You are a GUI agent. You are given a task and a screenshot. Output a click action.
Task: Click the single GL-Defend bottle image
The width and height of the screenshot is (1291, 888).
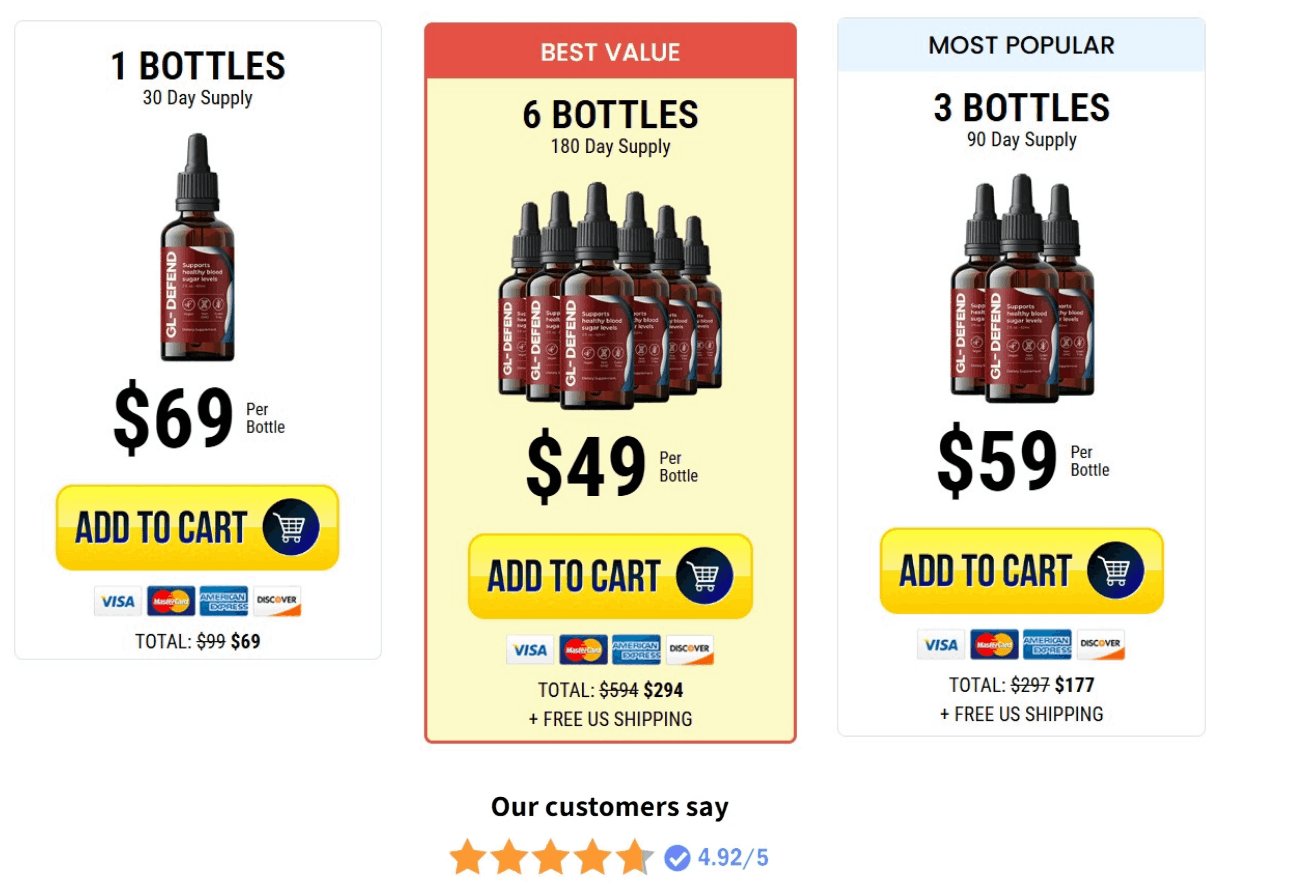coord(197,248)
